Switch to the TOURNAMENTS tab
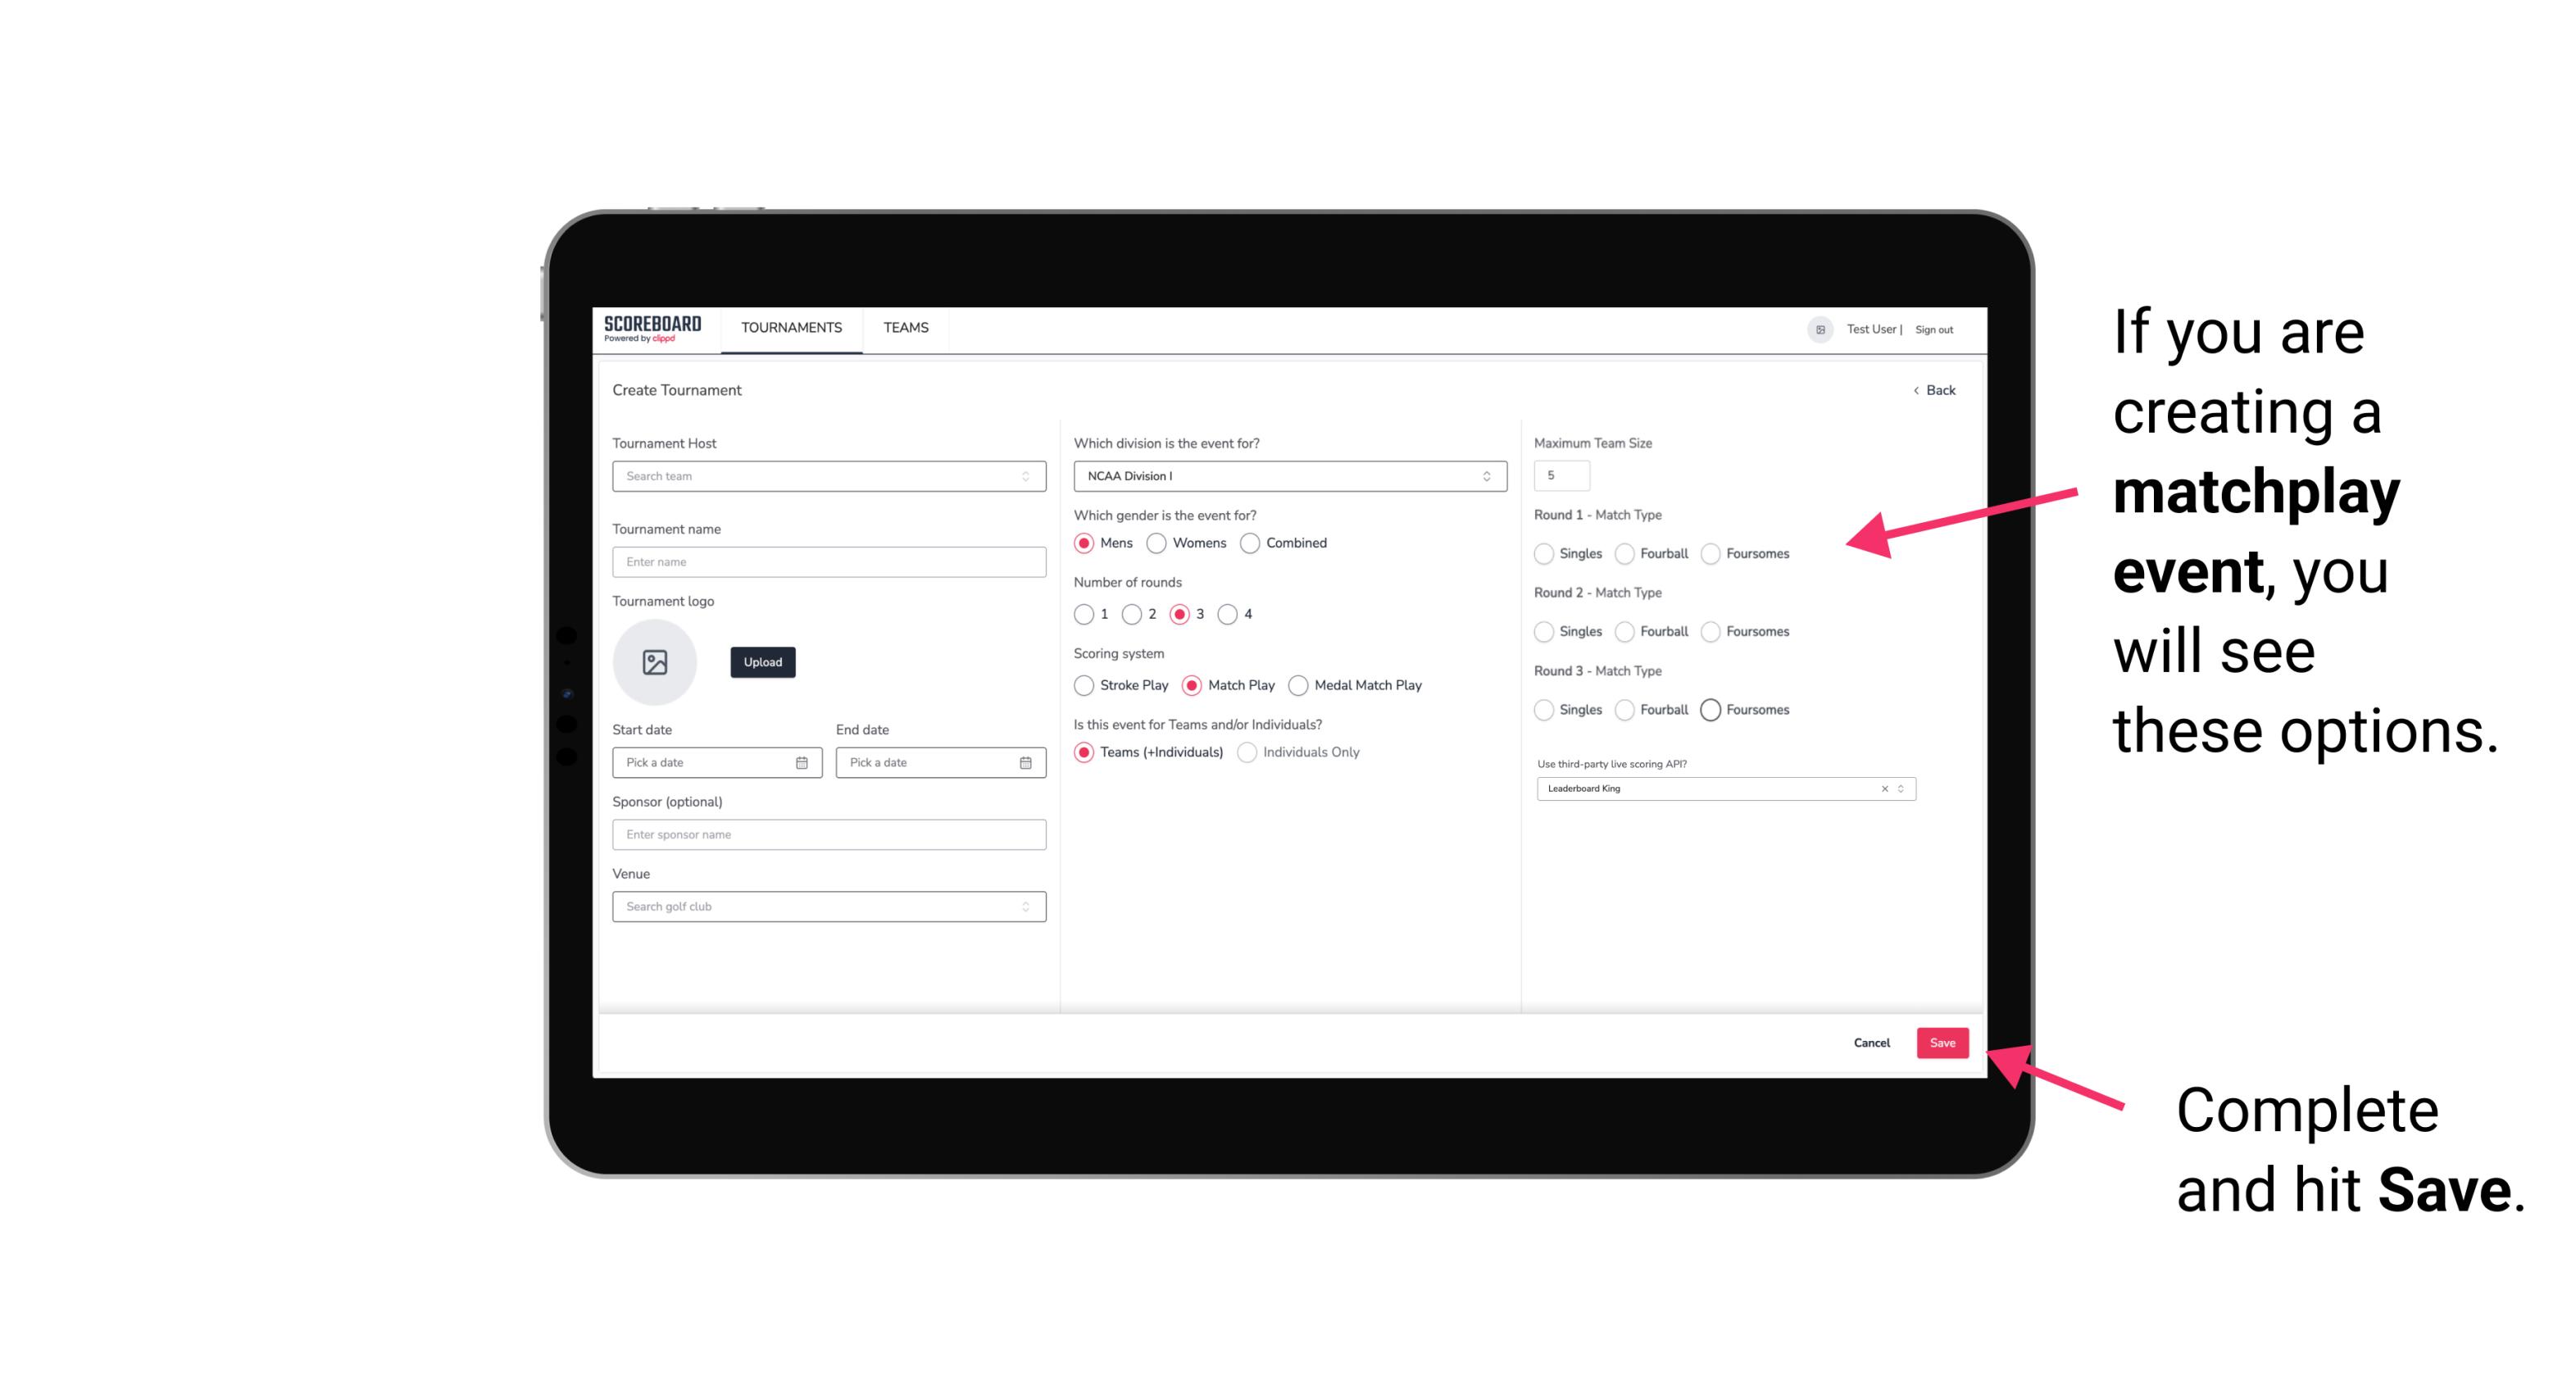 [x=792, y=328]
